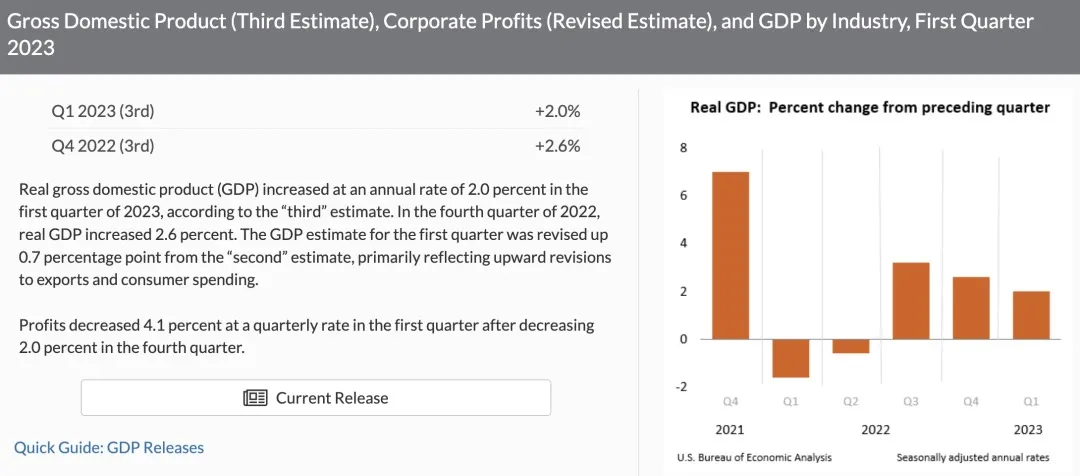Screen dimensions: 1080x476
Task: Open the Quick Guide: GDP Releases link
Action: [109, 447]
